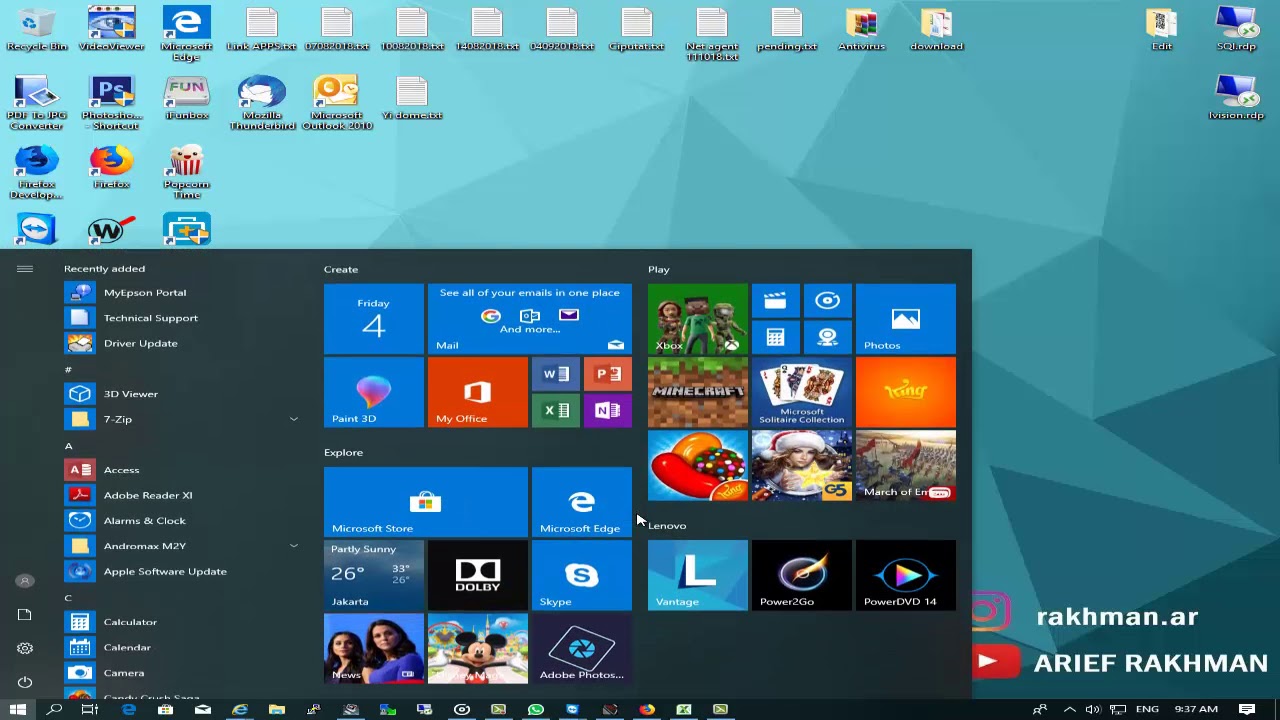
Task: Open Candy Crush Saga tile
Action: (x=697, y=465)
